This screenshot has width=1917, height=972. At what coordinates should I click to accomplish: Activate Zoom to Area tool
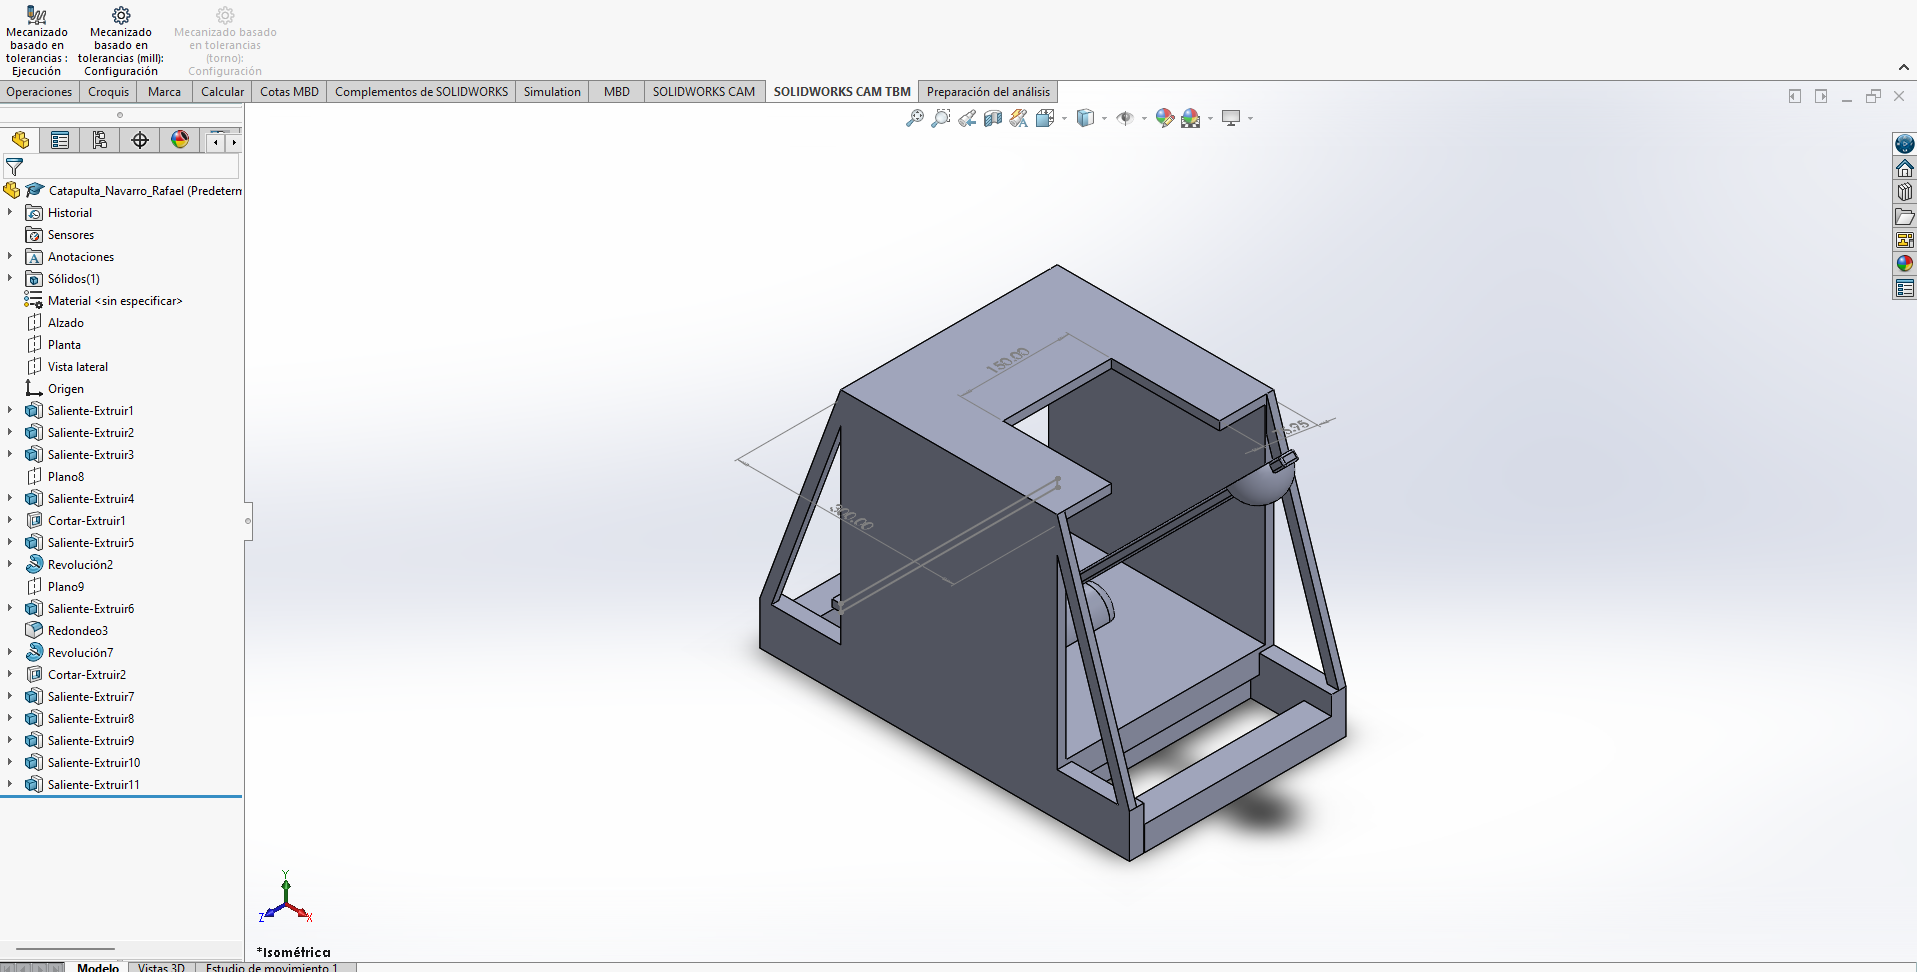coord(941,118)
